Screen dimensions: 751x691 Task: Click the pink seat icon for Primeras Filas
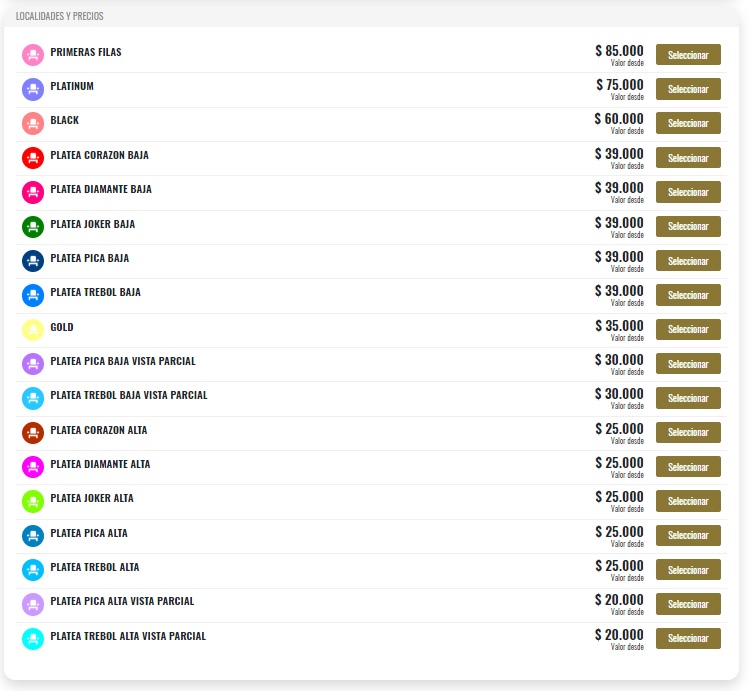click(33, 55)
